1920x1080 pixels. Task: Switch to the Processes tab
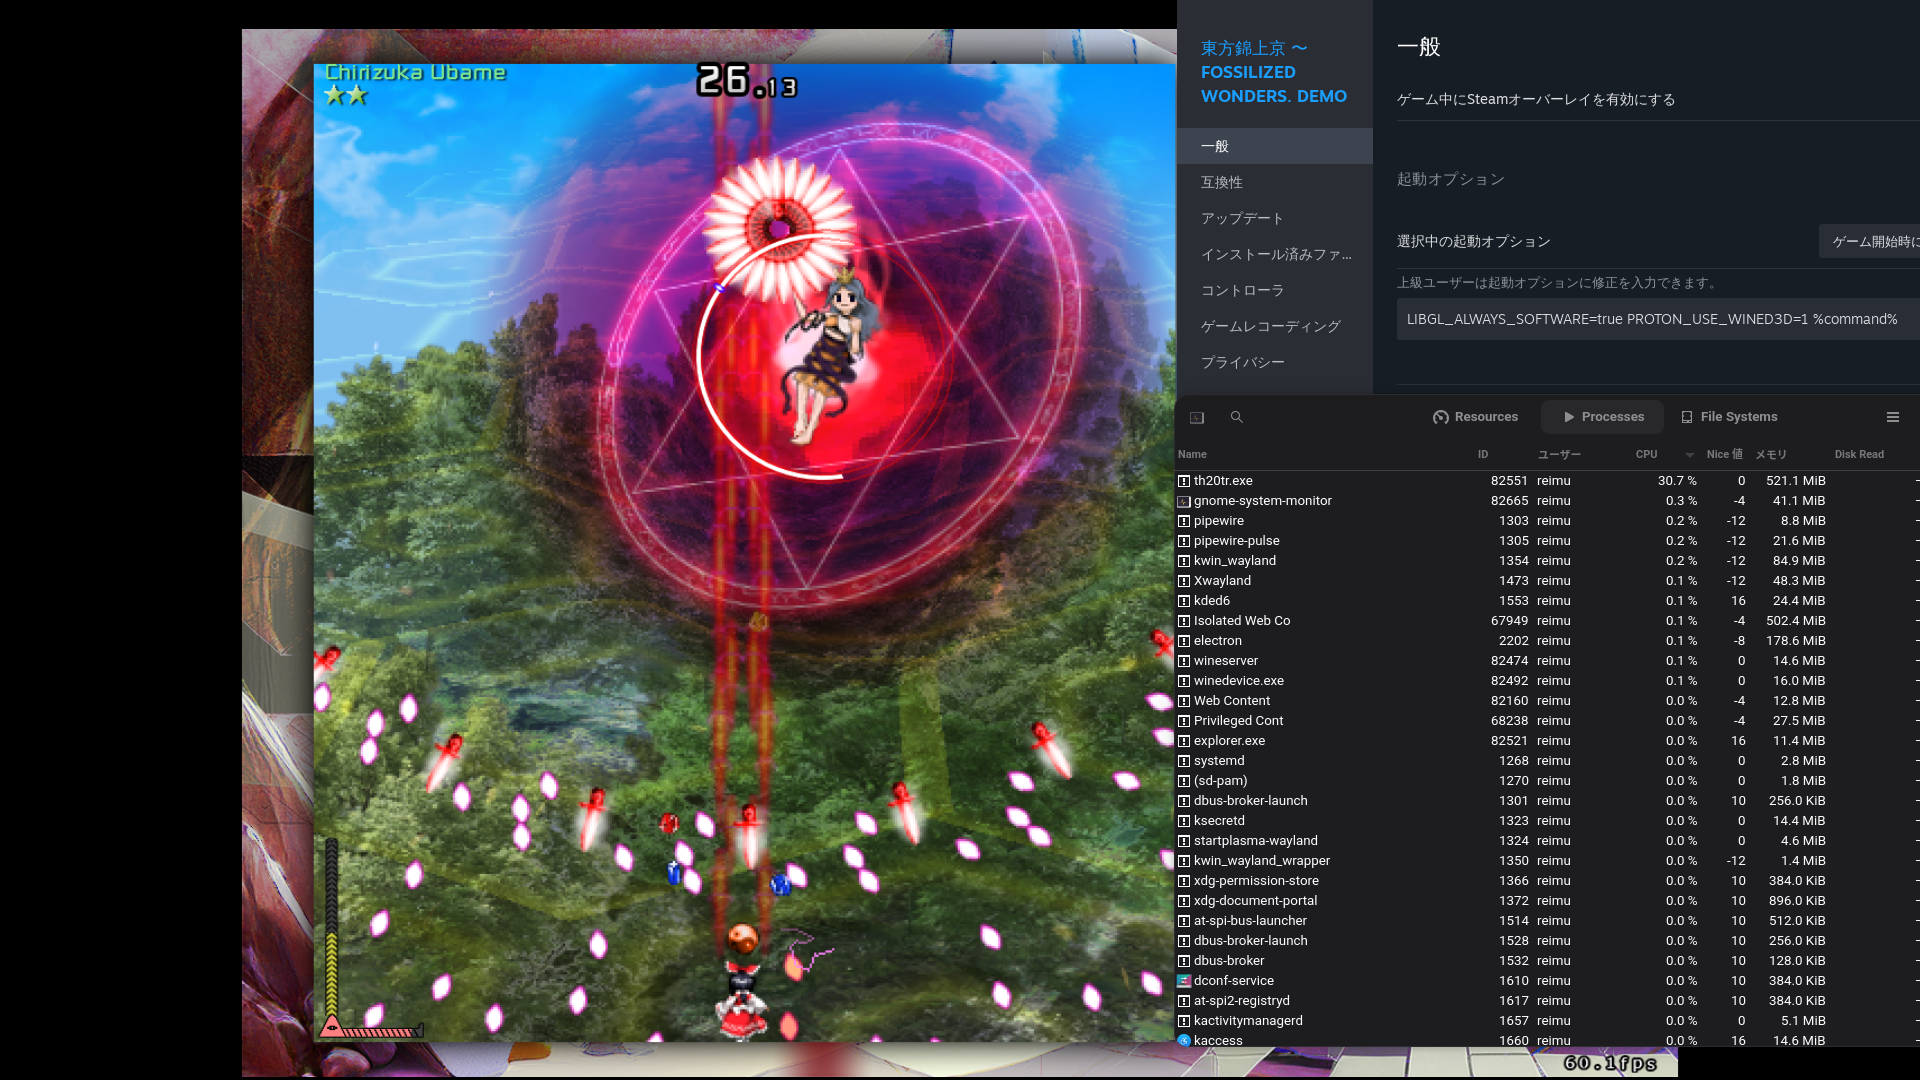pos(1603,417)
